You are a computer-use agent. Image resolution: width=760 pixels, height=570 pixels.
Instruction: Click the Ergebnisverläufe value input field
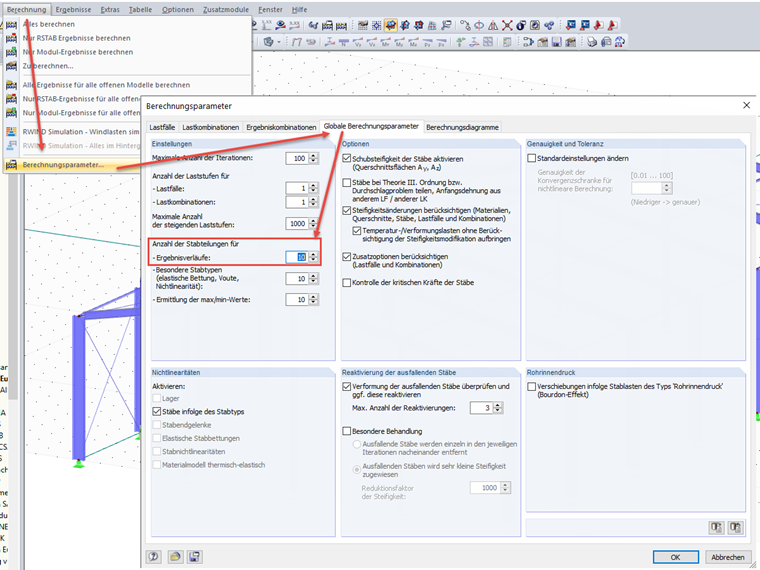pos(297,257)
